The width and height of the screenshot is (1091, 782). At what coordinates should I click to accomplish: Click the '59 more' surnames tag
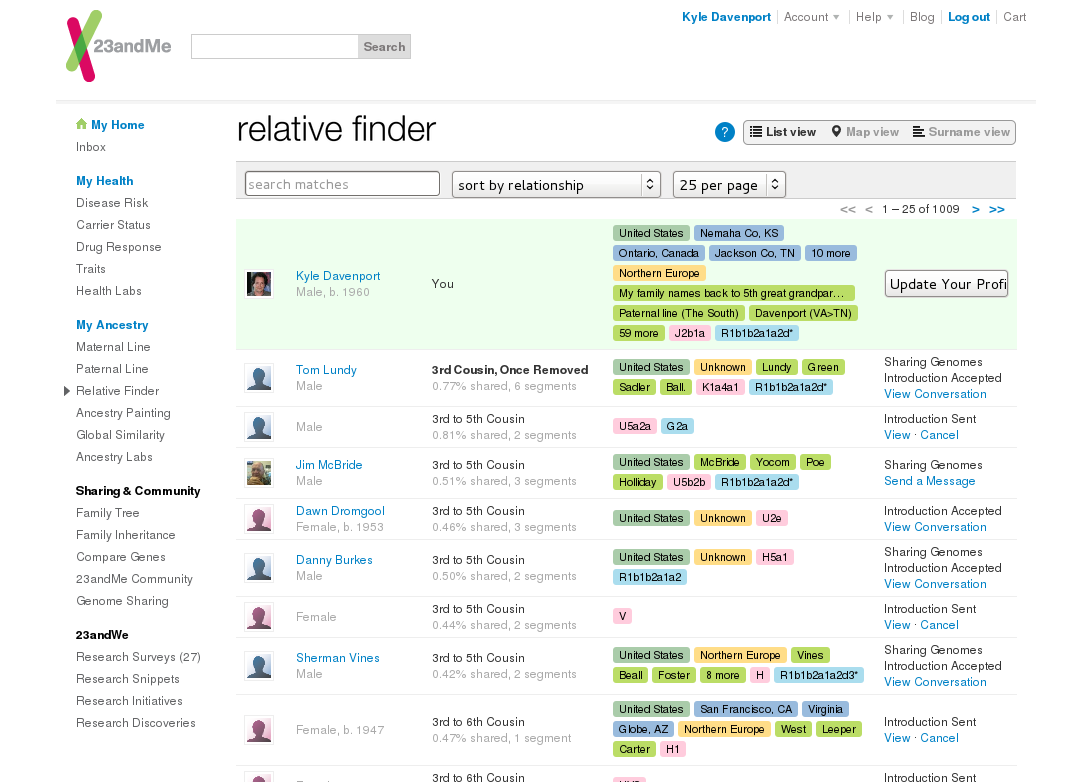(639, 333)
